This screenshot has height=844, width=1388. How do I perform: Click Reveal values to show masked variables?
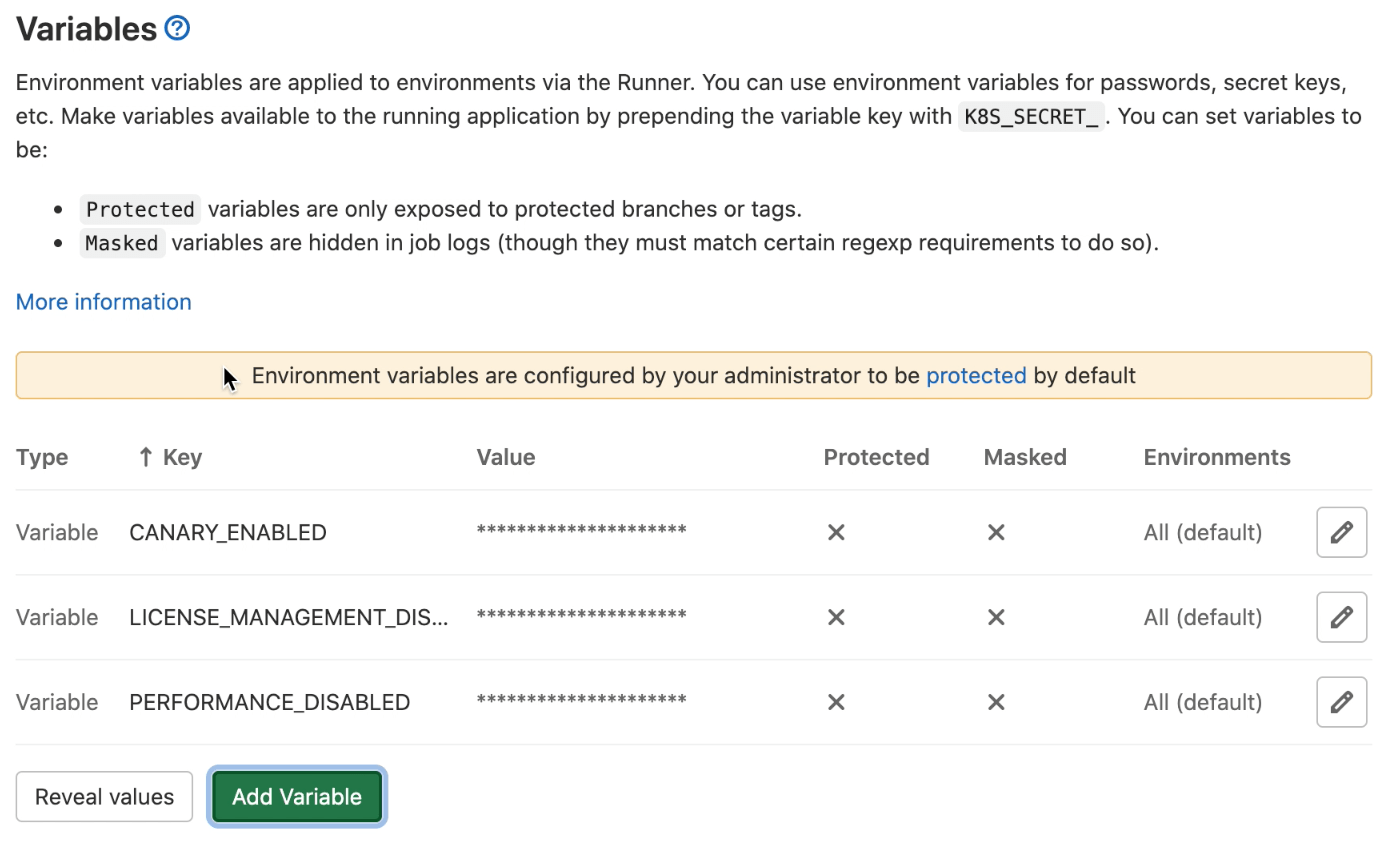104,796
